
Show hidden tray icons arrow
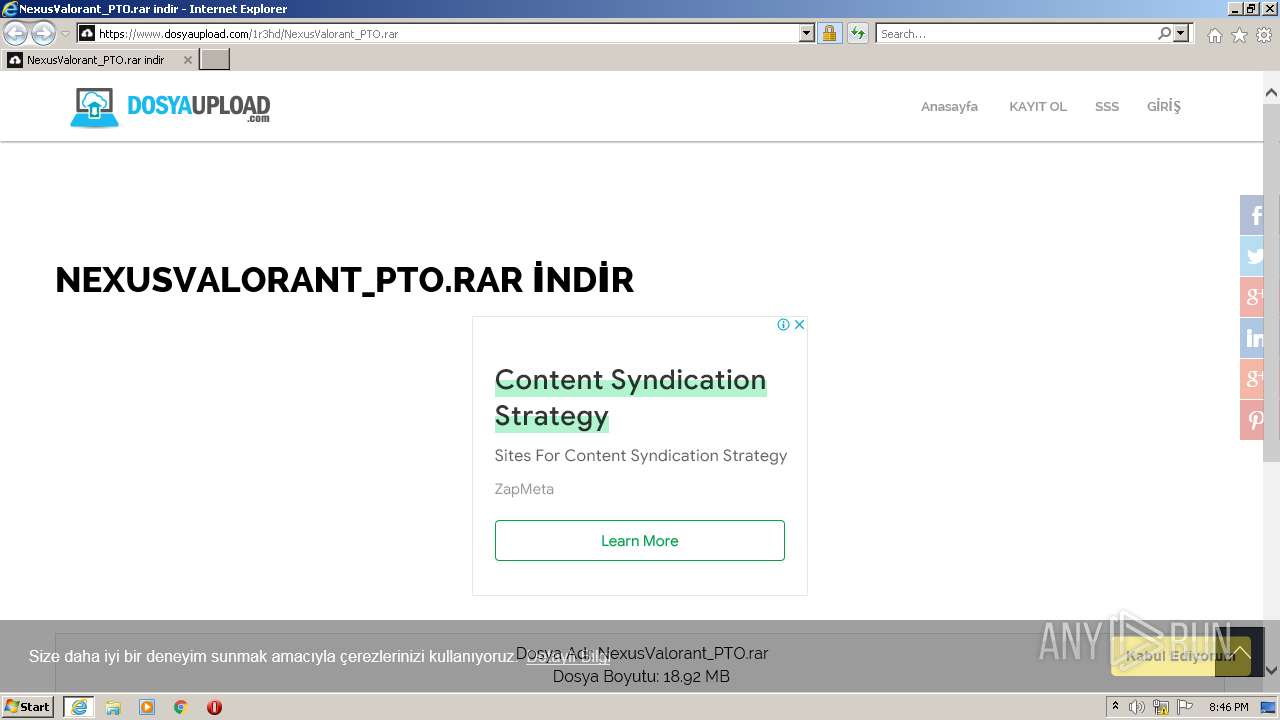[1116, 707]
